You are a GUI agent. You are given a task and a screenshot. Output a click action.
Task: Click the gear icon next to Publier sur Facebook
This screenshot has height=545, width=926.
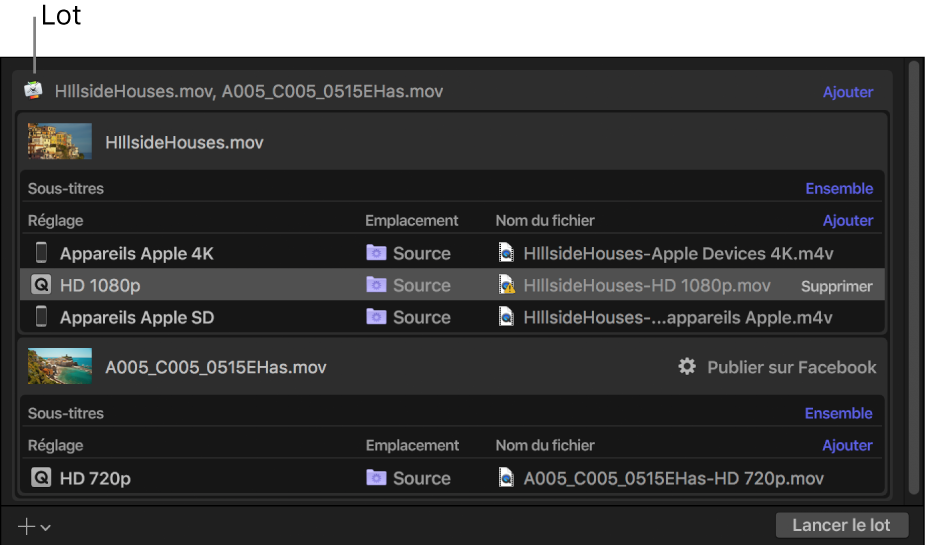click(686, 367)
